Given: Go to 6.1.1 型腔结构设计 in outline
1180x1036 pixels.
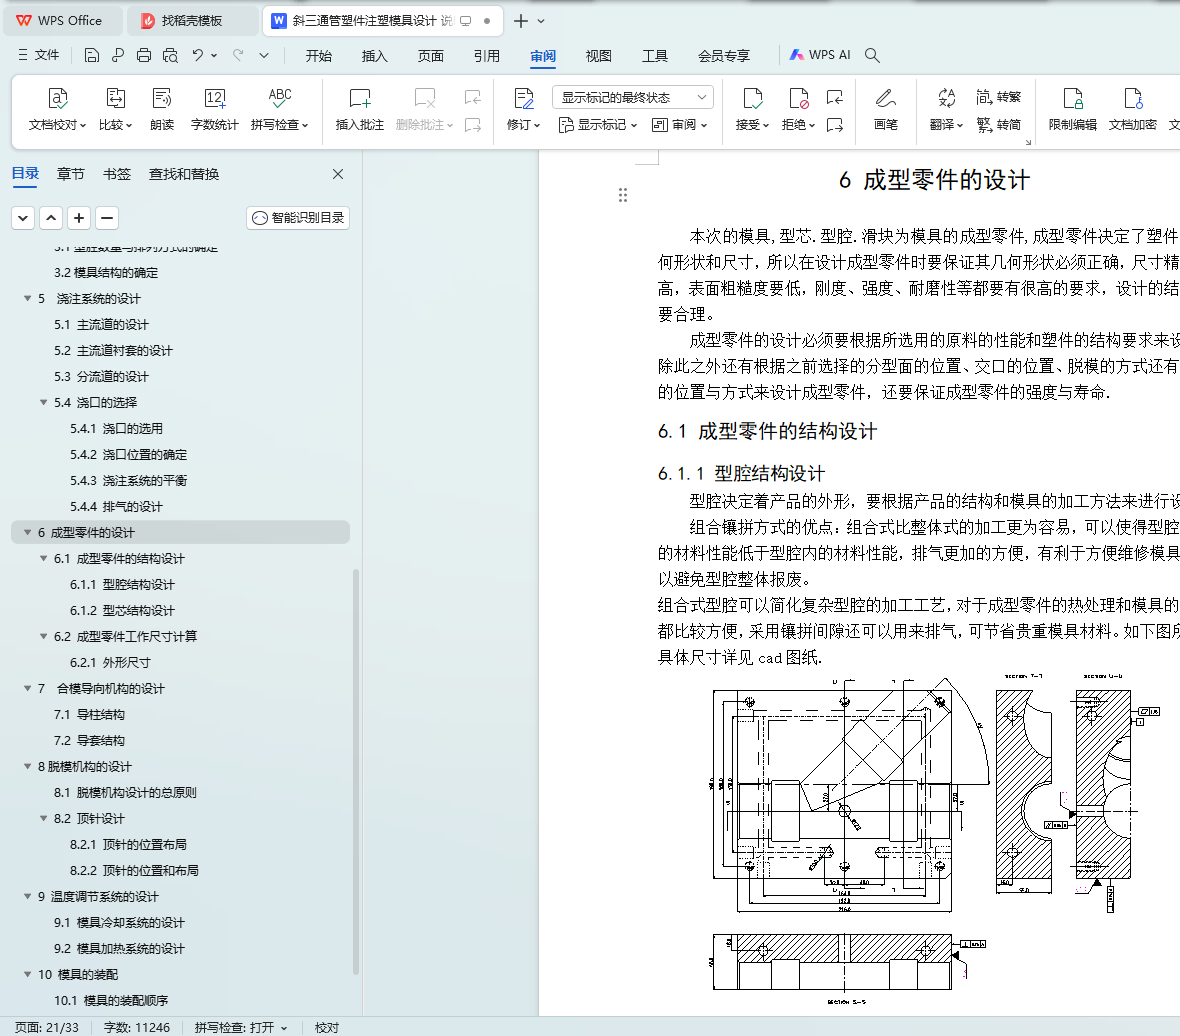Looking at the screenshot, I should (x=122, y=584).
